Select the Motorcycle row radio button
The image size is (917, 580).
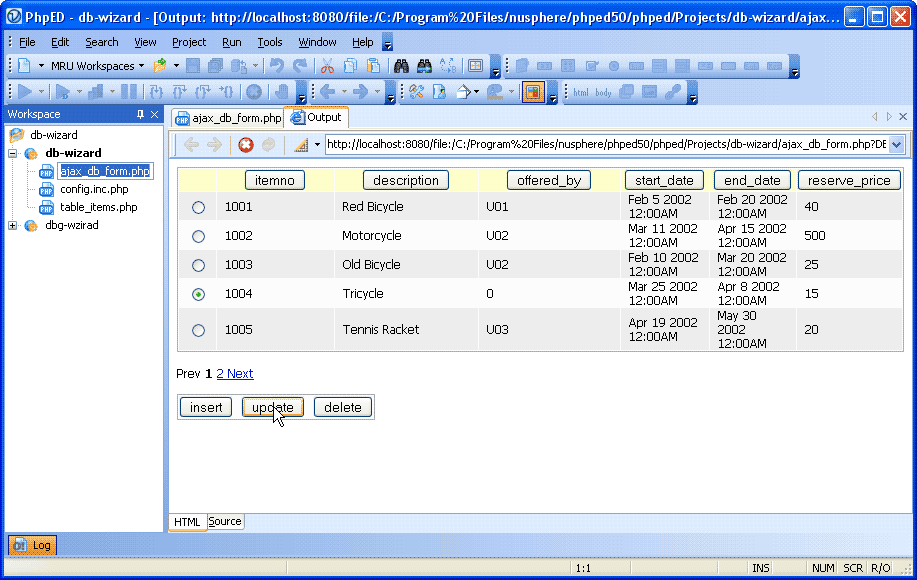[197, 235]
